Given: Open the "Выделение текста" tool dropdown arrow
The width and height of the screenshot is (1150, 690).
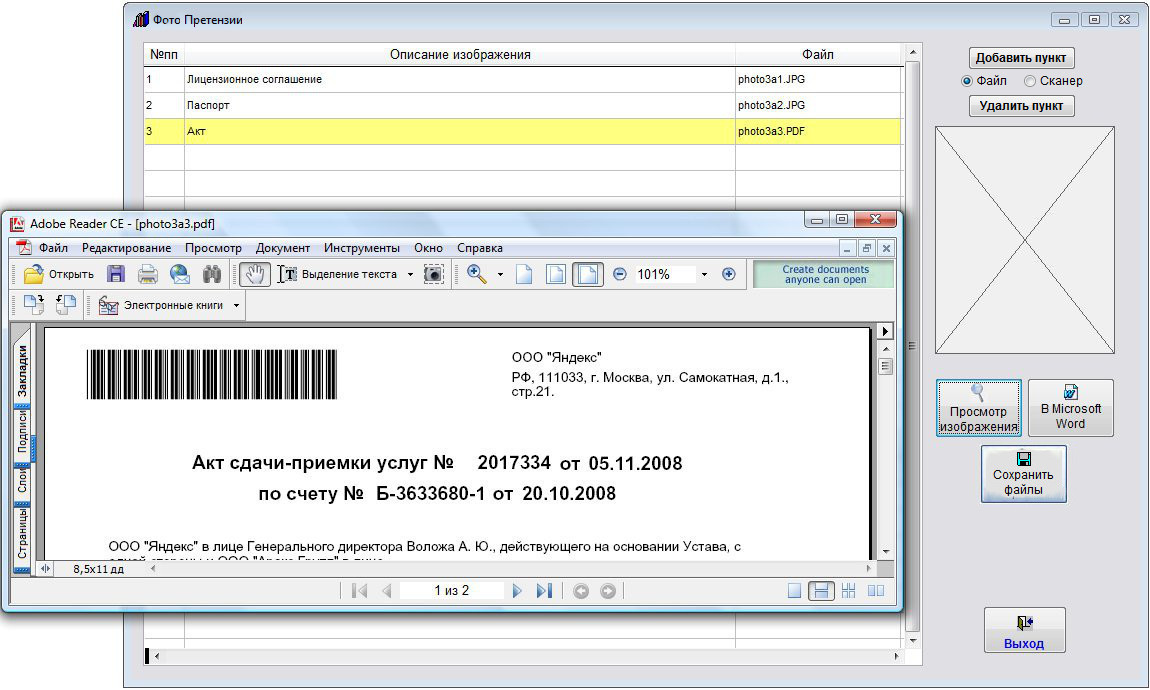Looking at the screenshot, I should pyautogui.click(x=410, y=274).
